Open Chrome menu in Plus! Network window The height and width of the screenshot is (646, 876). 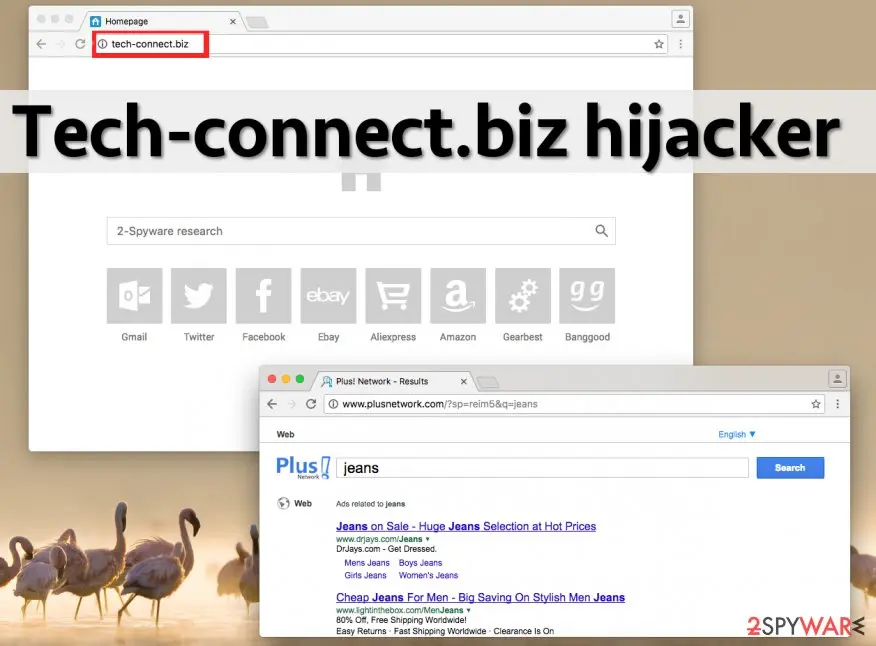(837, 403)
